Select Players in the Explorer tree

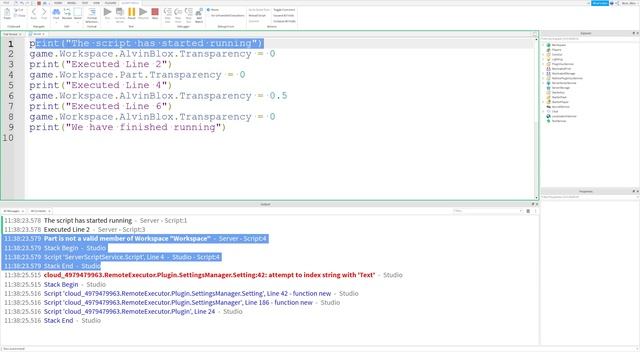click(x=556, y=50)
